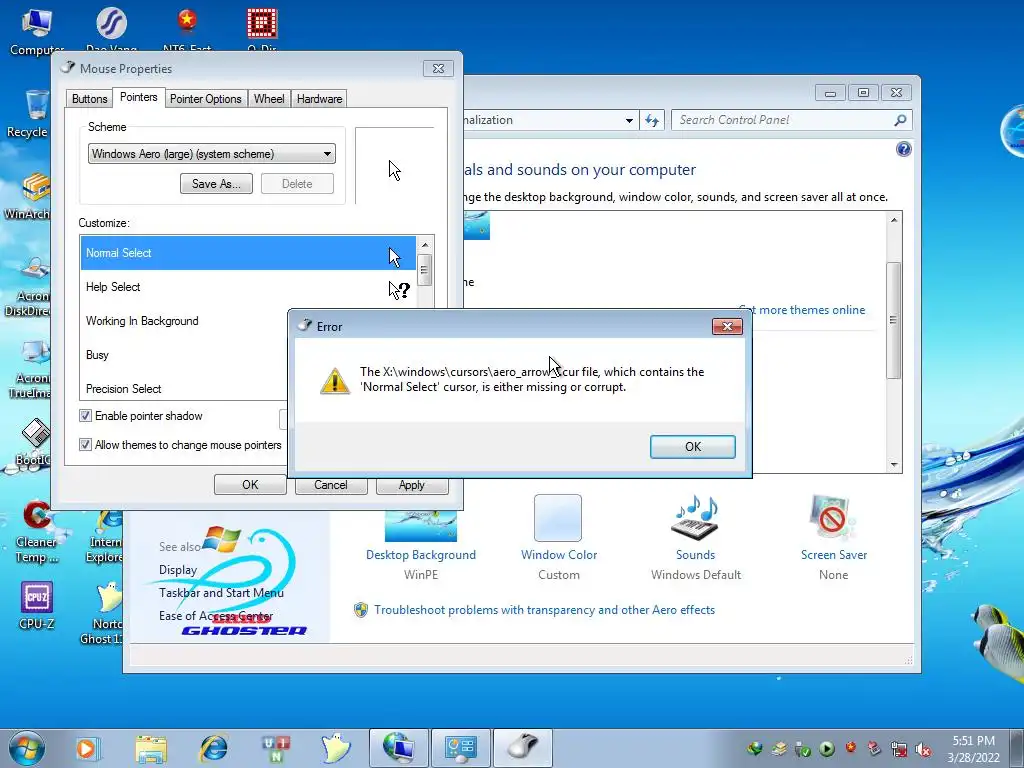Image resolution: width=1024 pixels, height=768 pixels.
Task: Select Normal Select in Customize list
Action: (248, 253)
